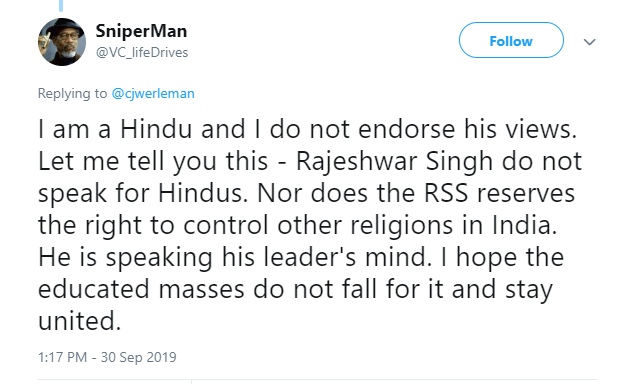The image size is (632, 384).
Task: Click the blue thread connector line
Action: coord(61,6)
